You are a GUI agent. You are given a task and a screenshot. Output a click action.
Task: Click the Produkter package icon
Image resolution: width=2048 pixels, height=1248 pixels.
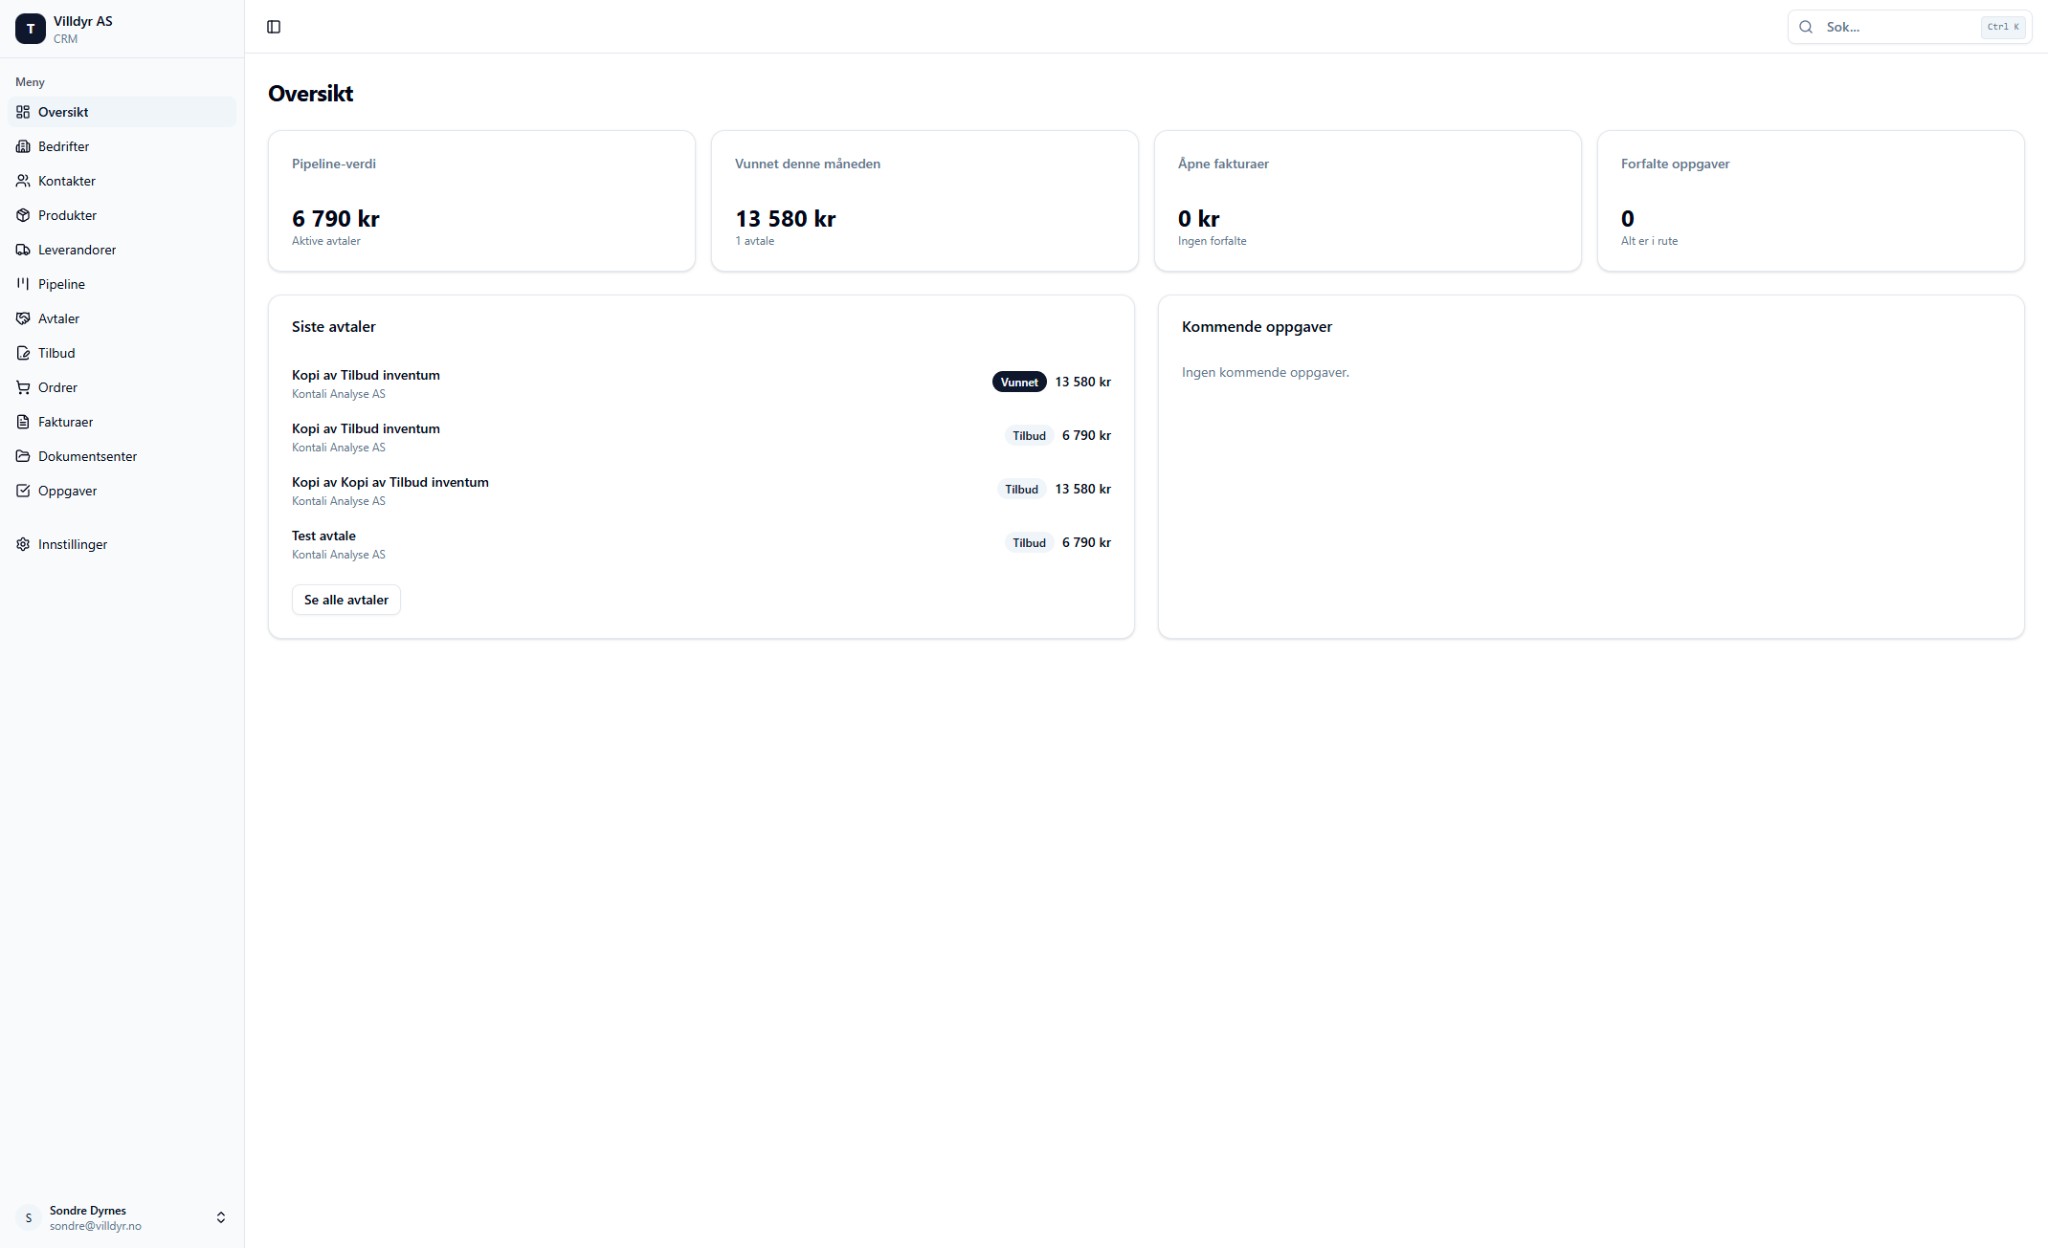coord(24,215)
